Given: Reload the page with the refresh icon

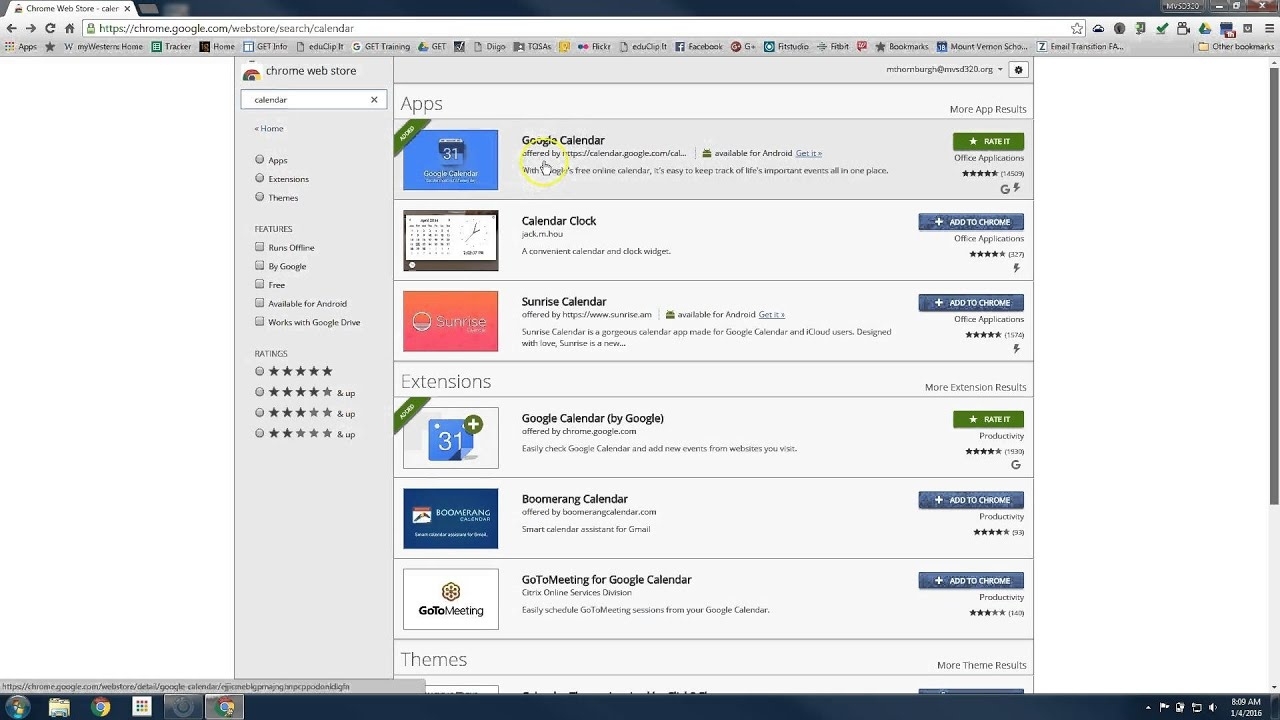Looking at the screenshot, I should (x=50, y=28).
